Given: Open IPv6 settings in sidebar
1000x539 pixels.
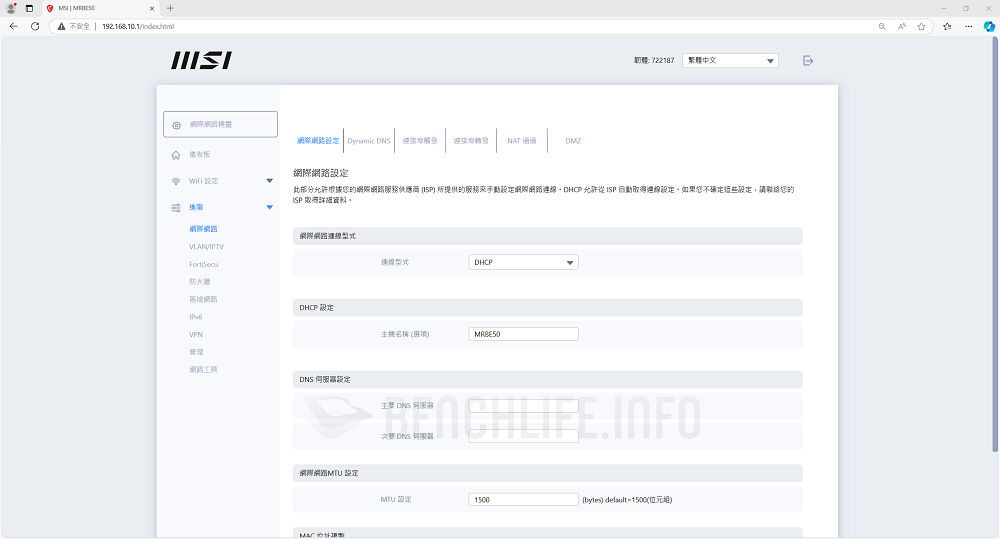Looking at the screenshot, I should click(195, 317).
